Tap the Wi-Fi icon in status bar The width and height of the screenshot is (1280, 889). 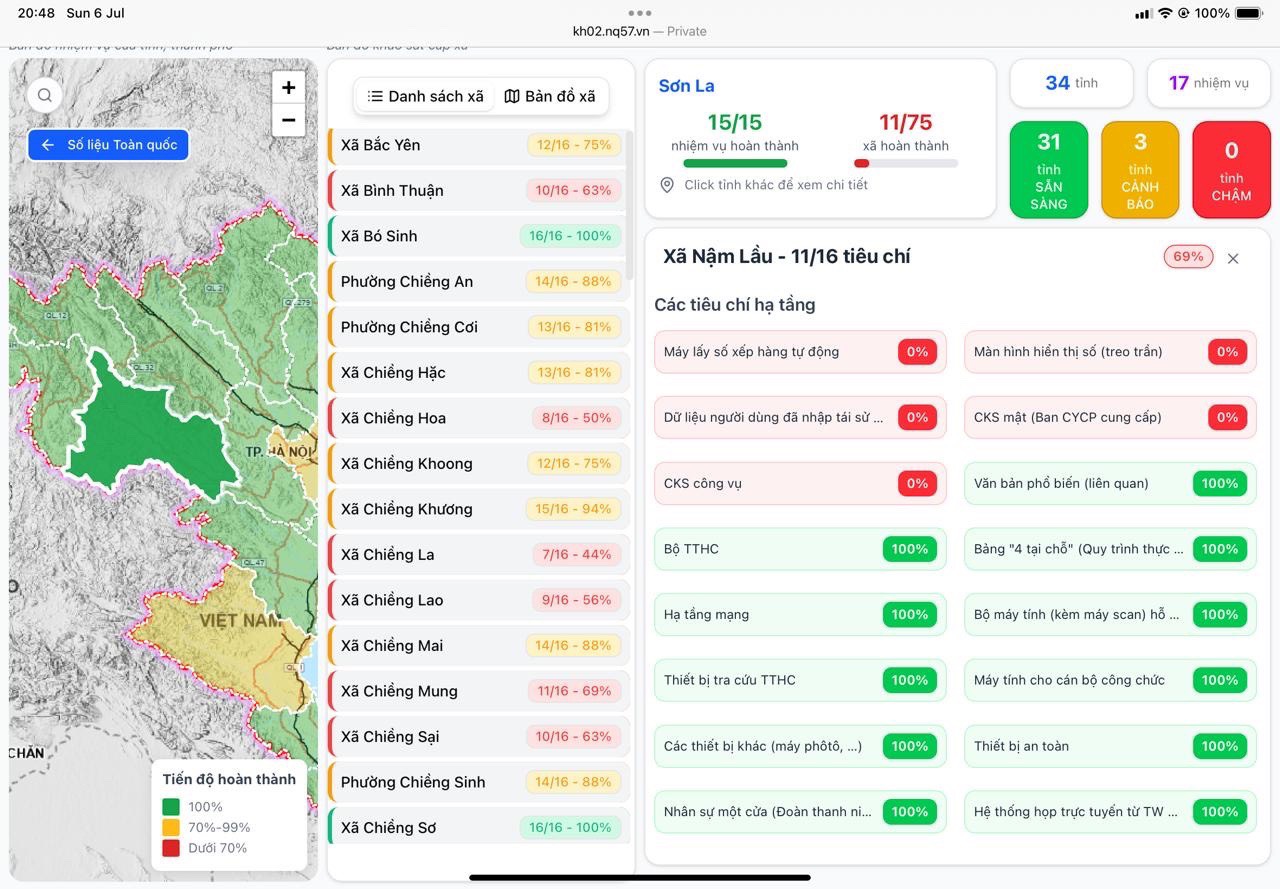(1165, 13)
